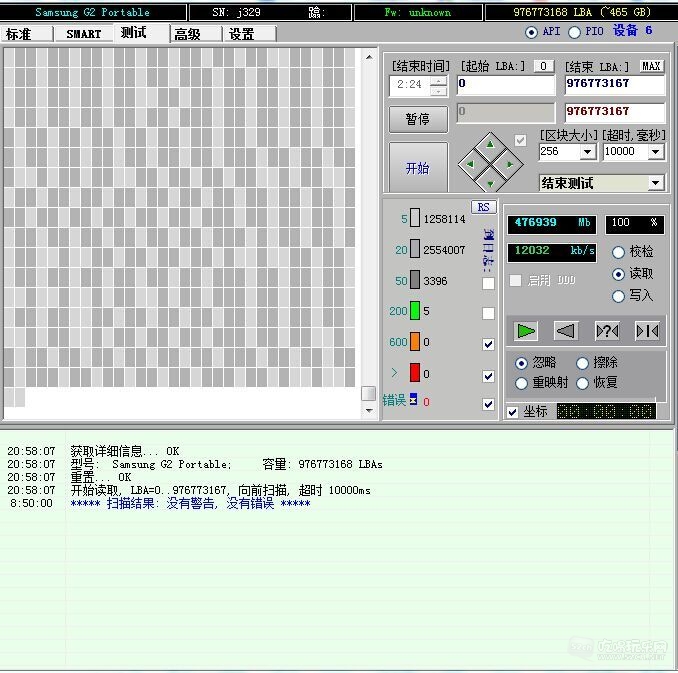
Task: Click the green 200ms block swatch
Action: pos(414,311)
